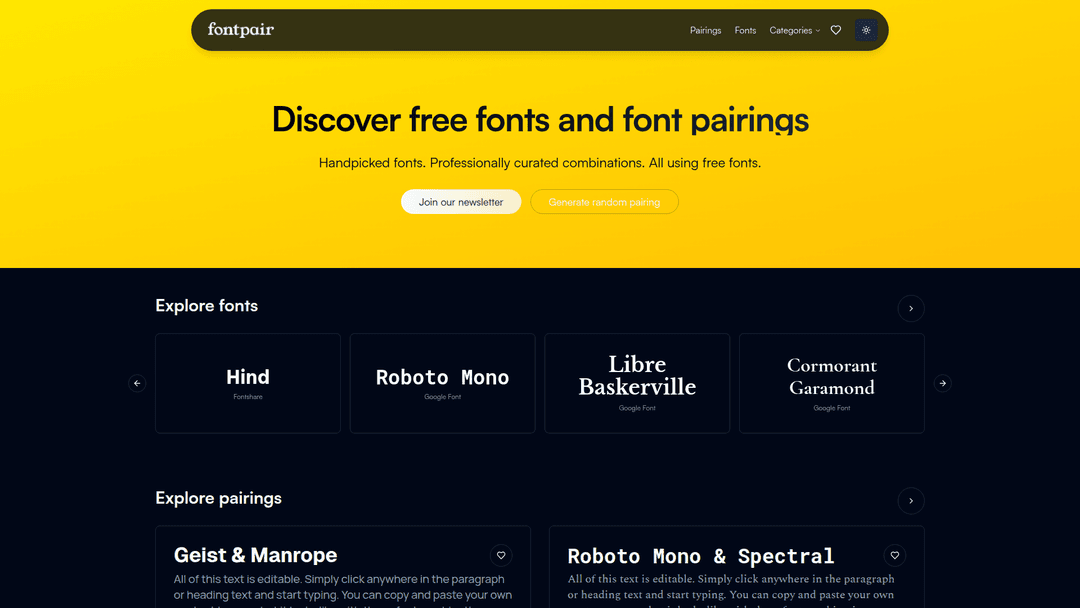
Task: View all pairings arrow beside Explore pairings
Action: (910, 500)
